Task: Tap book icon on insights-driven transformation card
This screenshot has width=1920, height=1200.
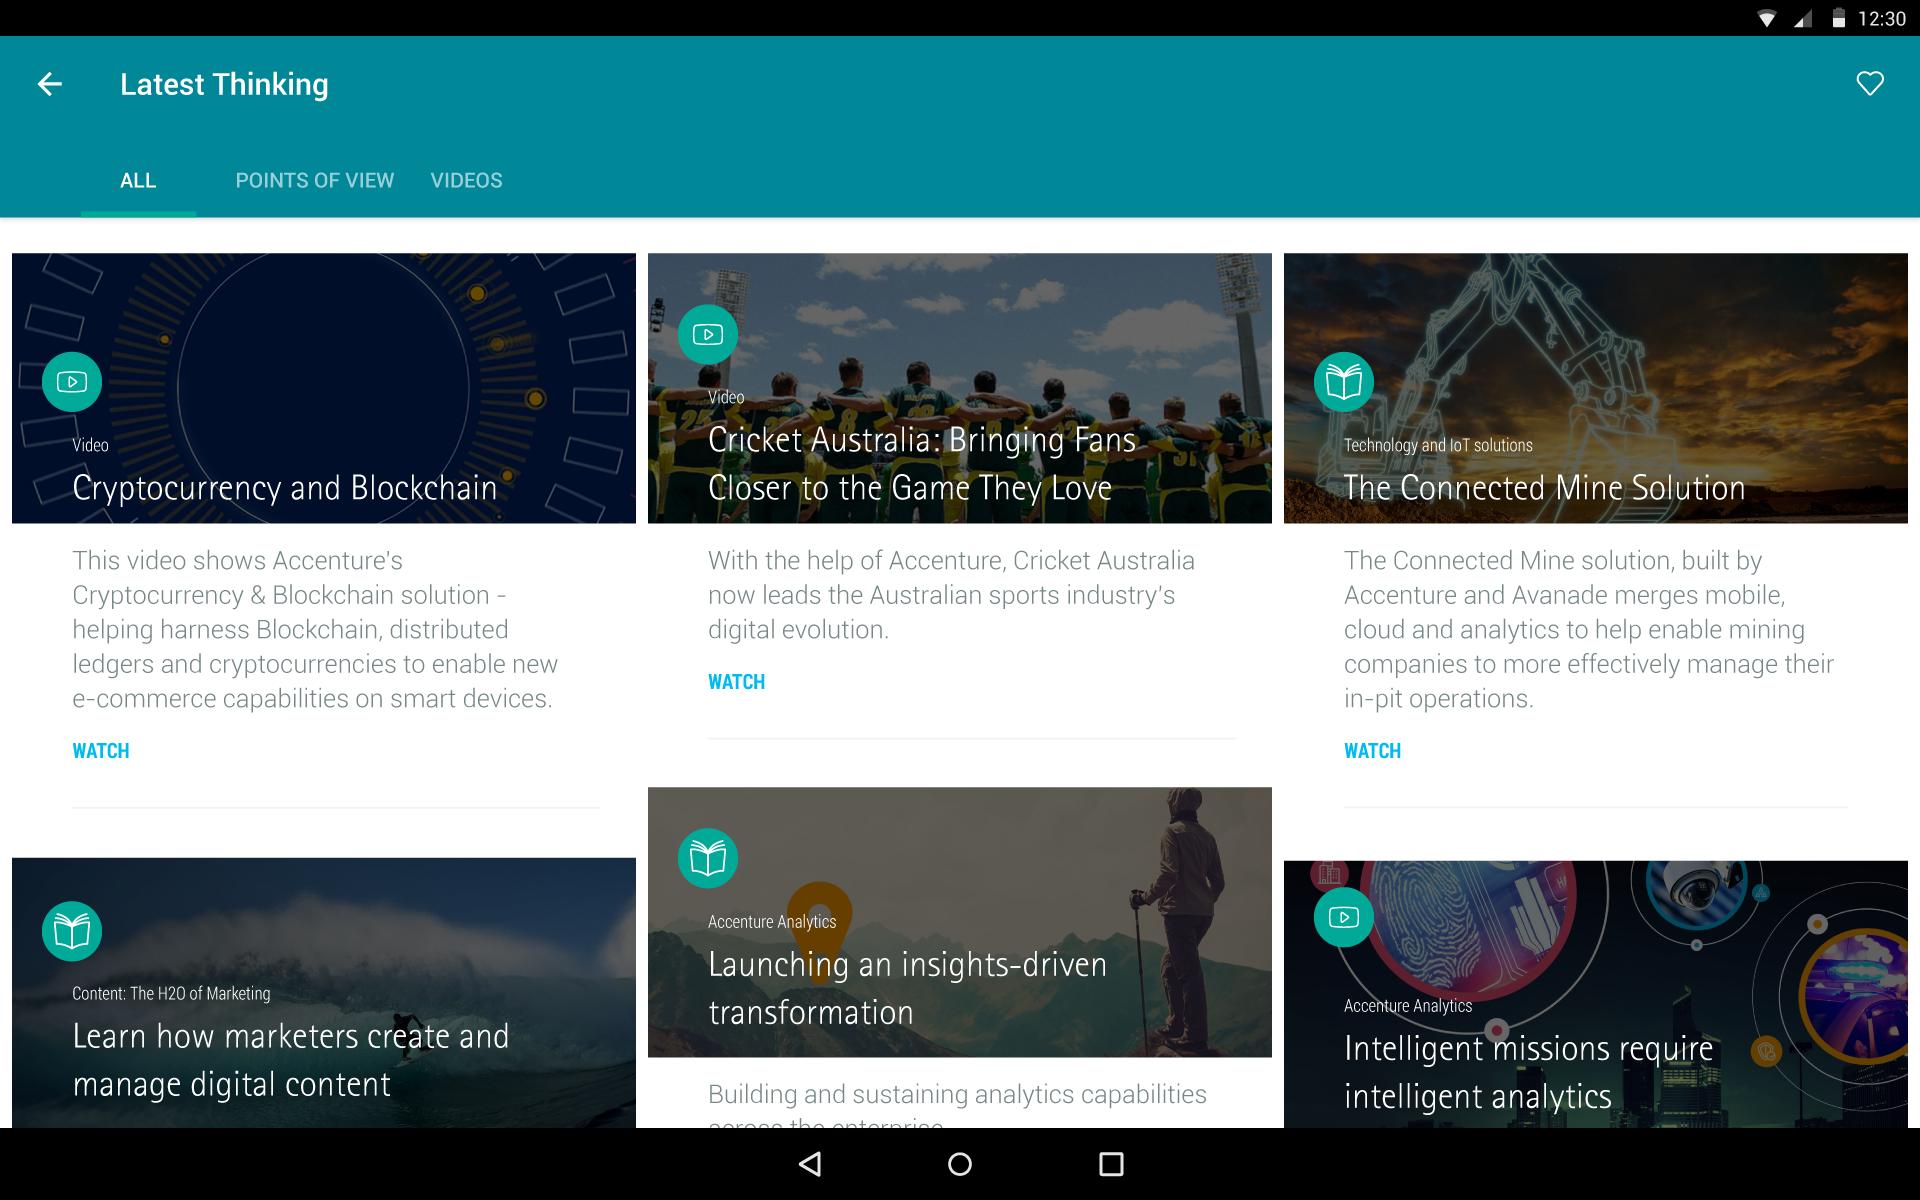Action: [708, 858]
